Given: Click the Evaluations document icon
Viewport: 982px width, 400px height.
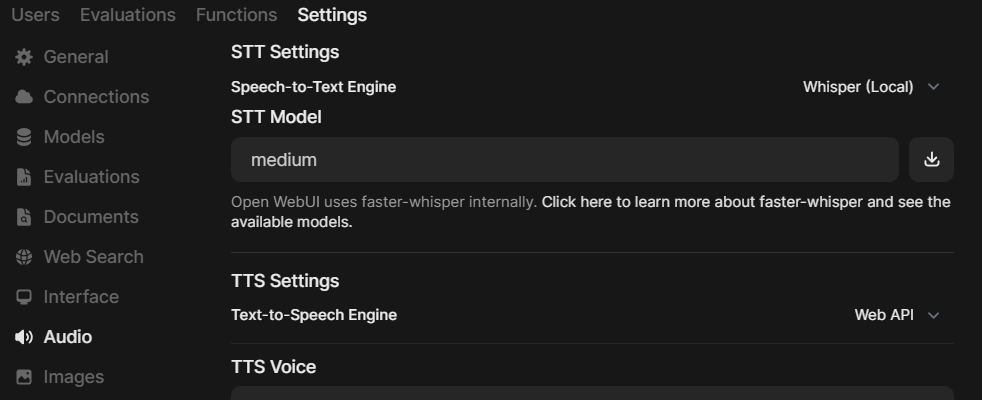Looking at the screenshot, I should 24,177.
